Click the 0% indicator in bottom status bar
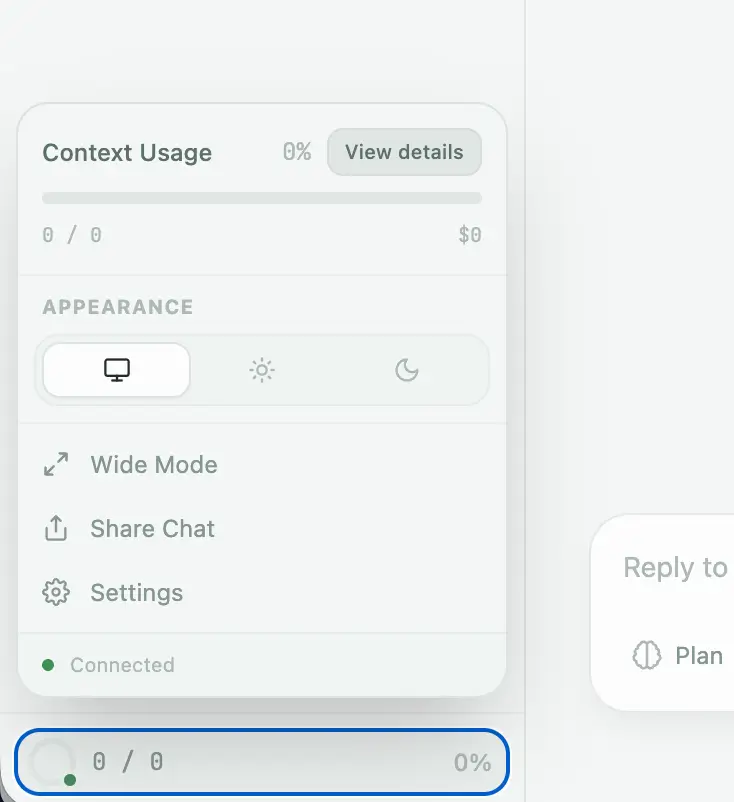734x802 pixels. pos(472,763)
